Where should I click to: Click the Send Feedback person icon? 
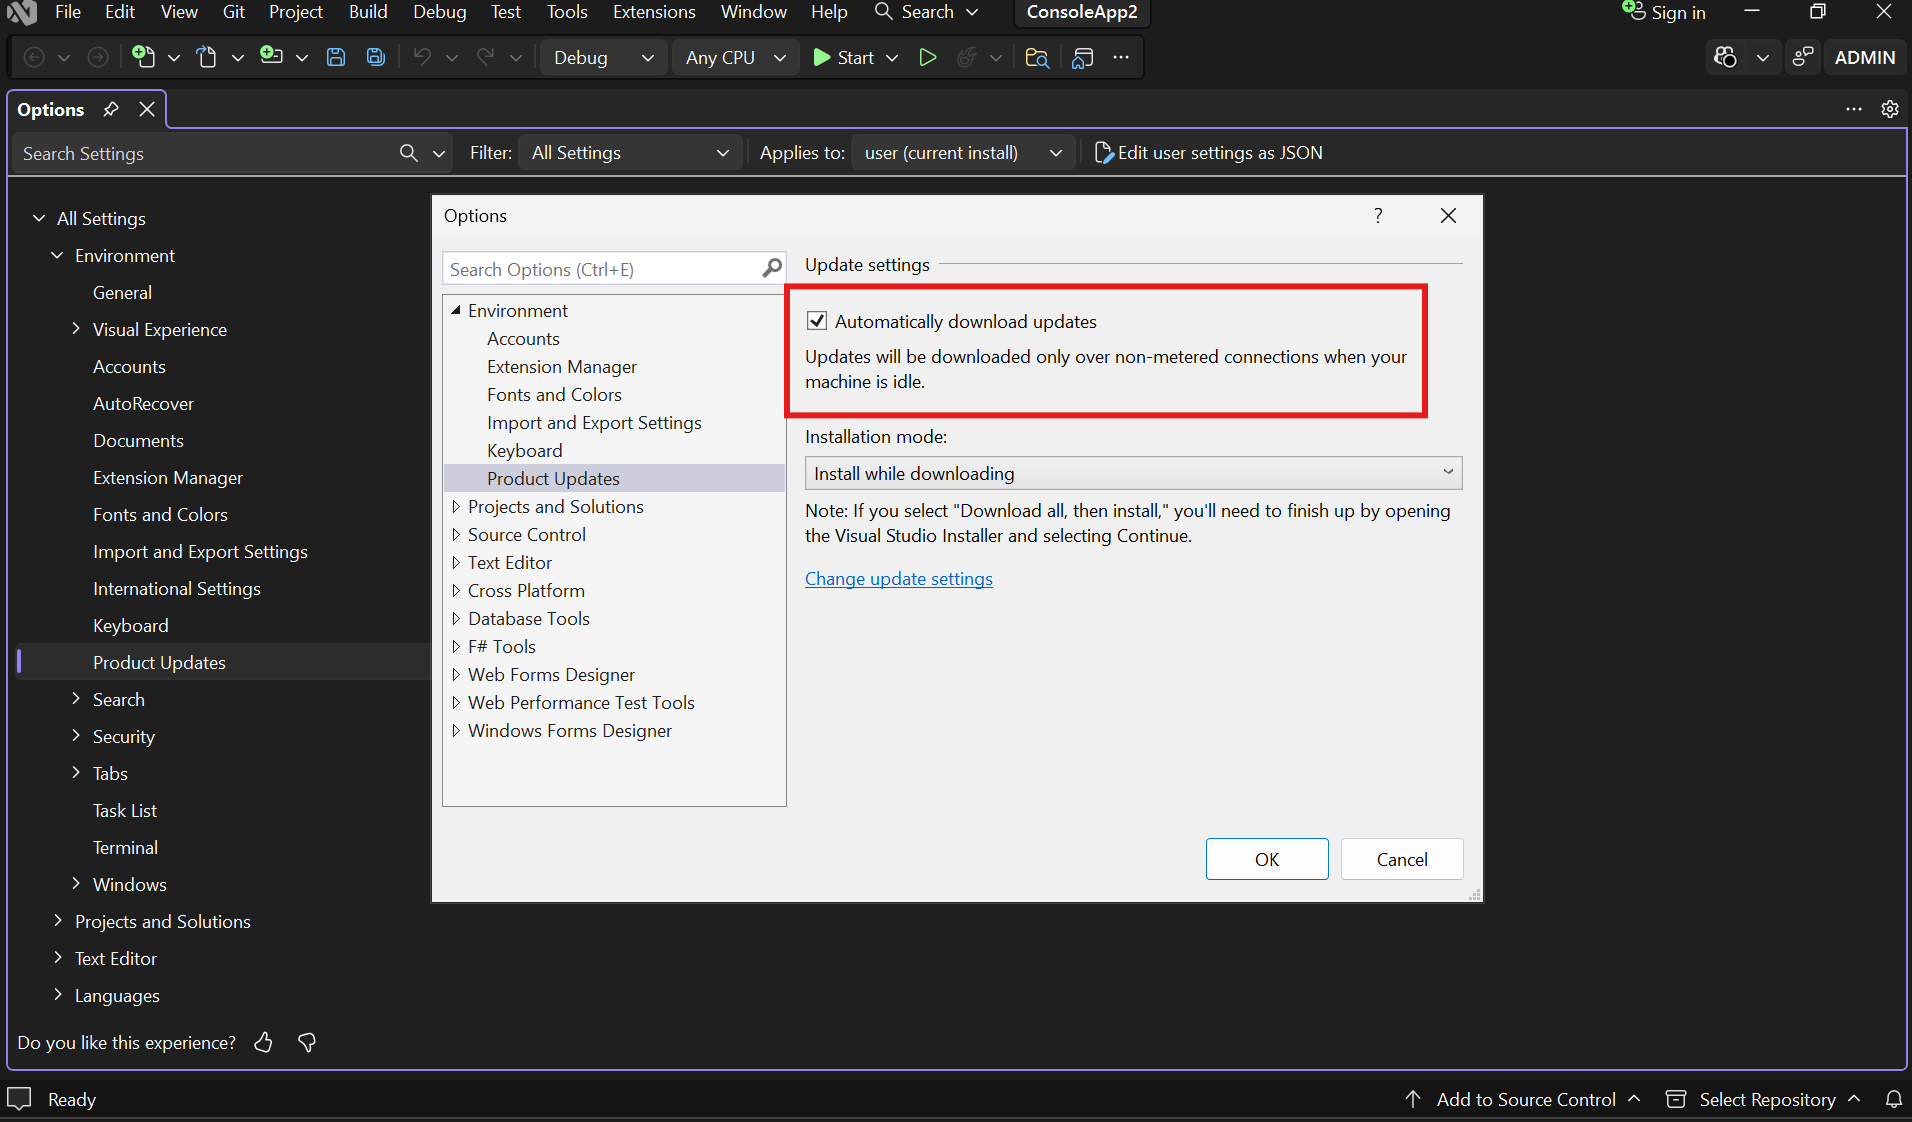click(x=1803, y=57)
